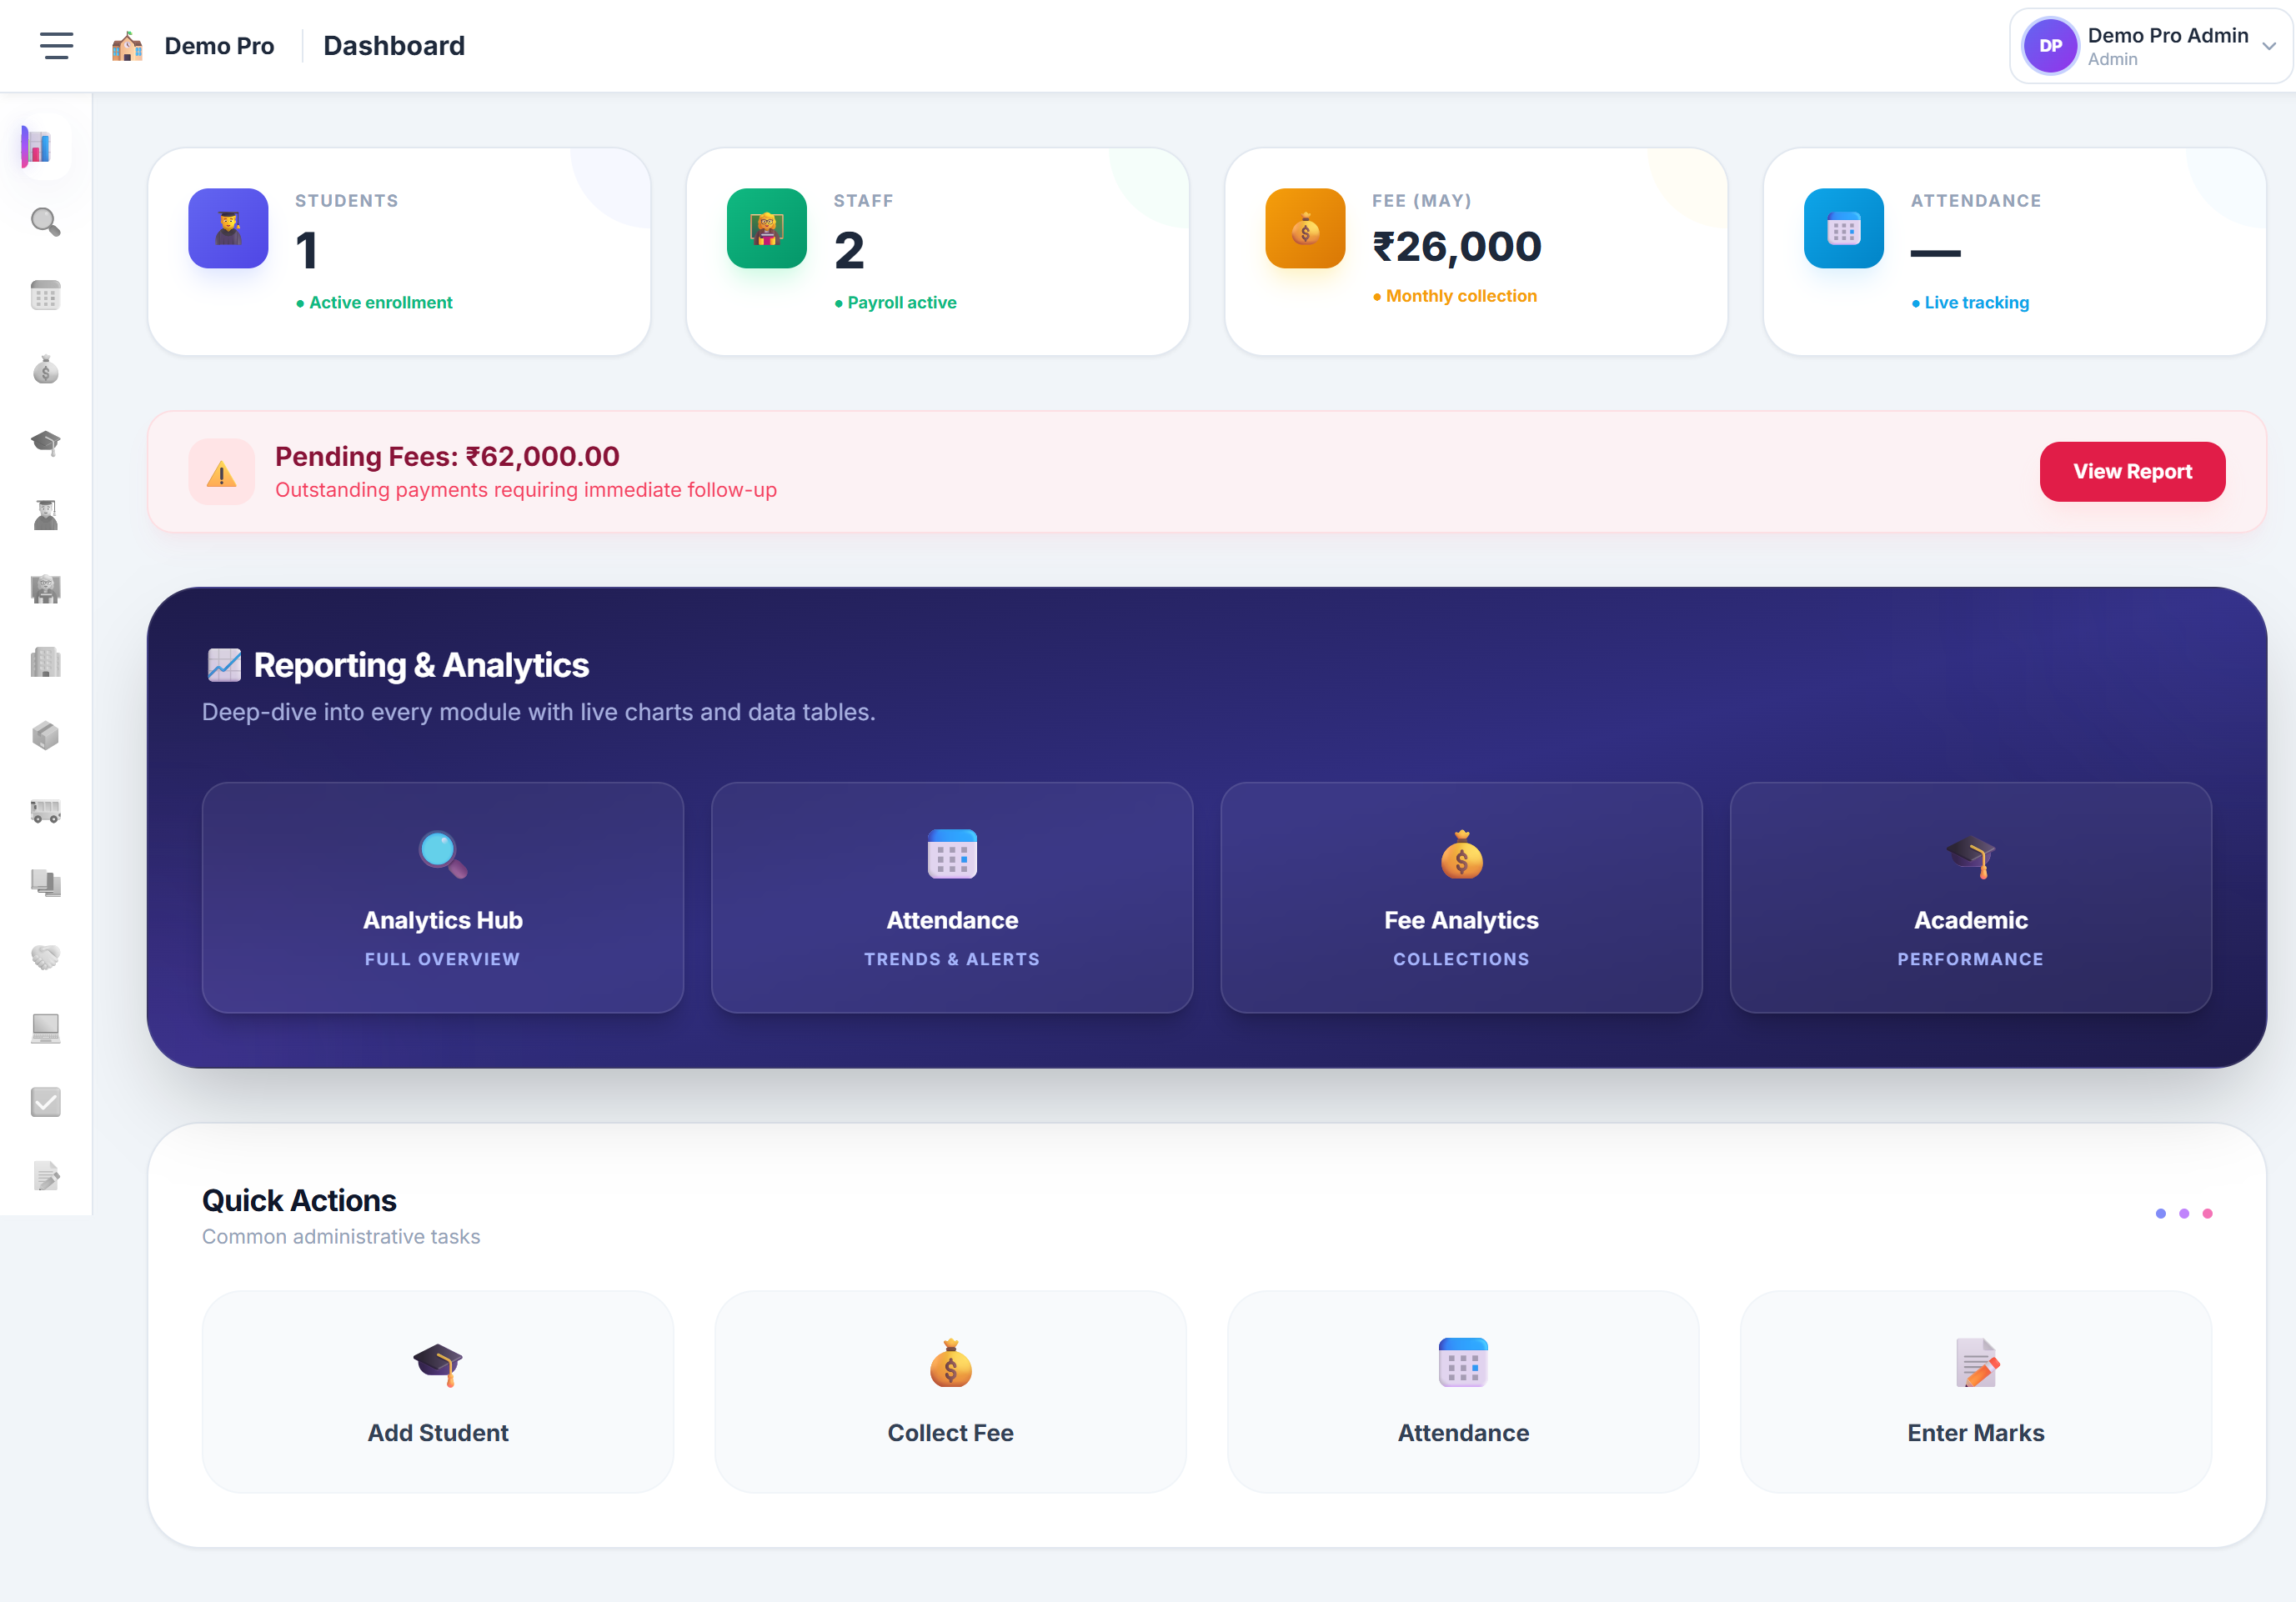Open the handshake icon in sidebar

pos(45,957)
